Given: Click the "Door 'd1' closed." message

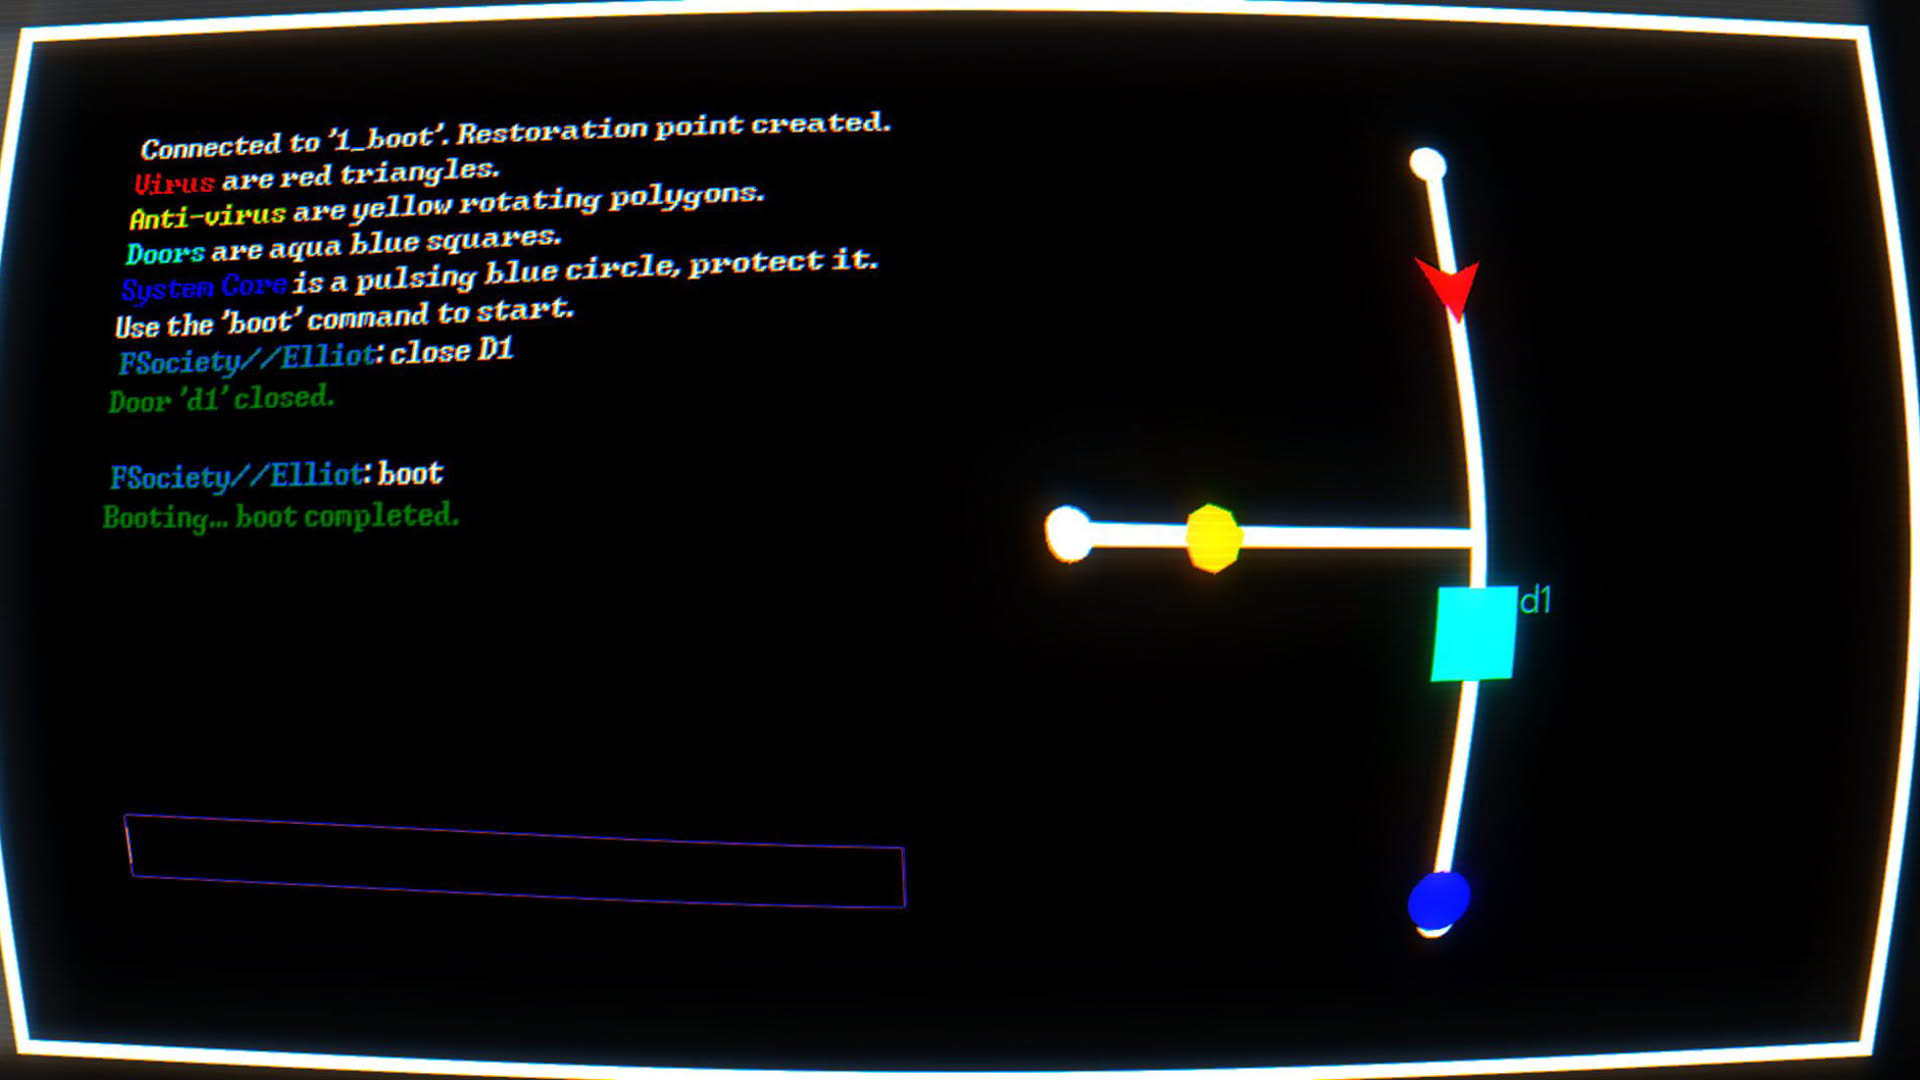Looking at the screenshot, I should (x=221, y=399).
